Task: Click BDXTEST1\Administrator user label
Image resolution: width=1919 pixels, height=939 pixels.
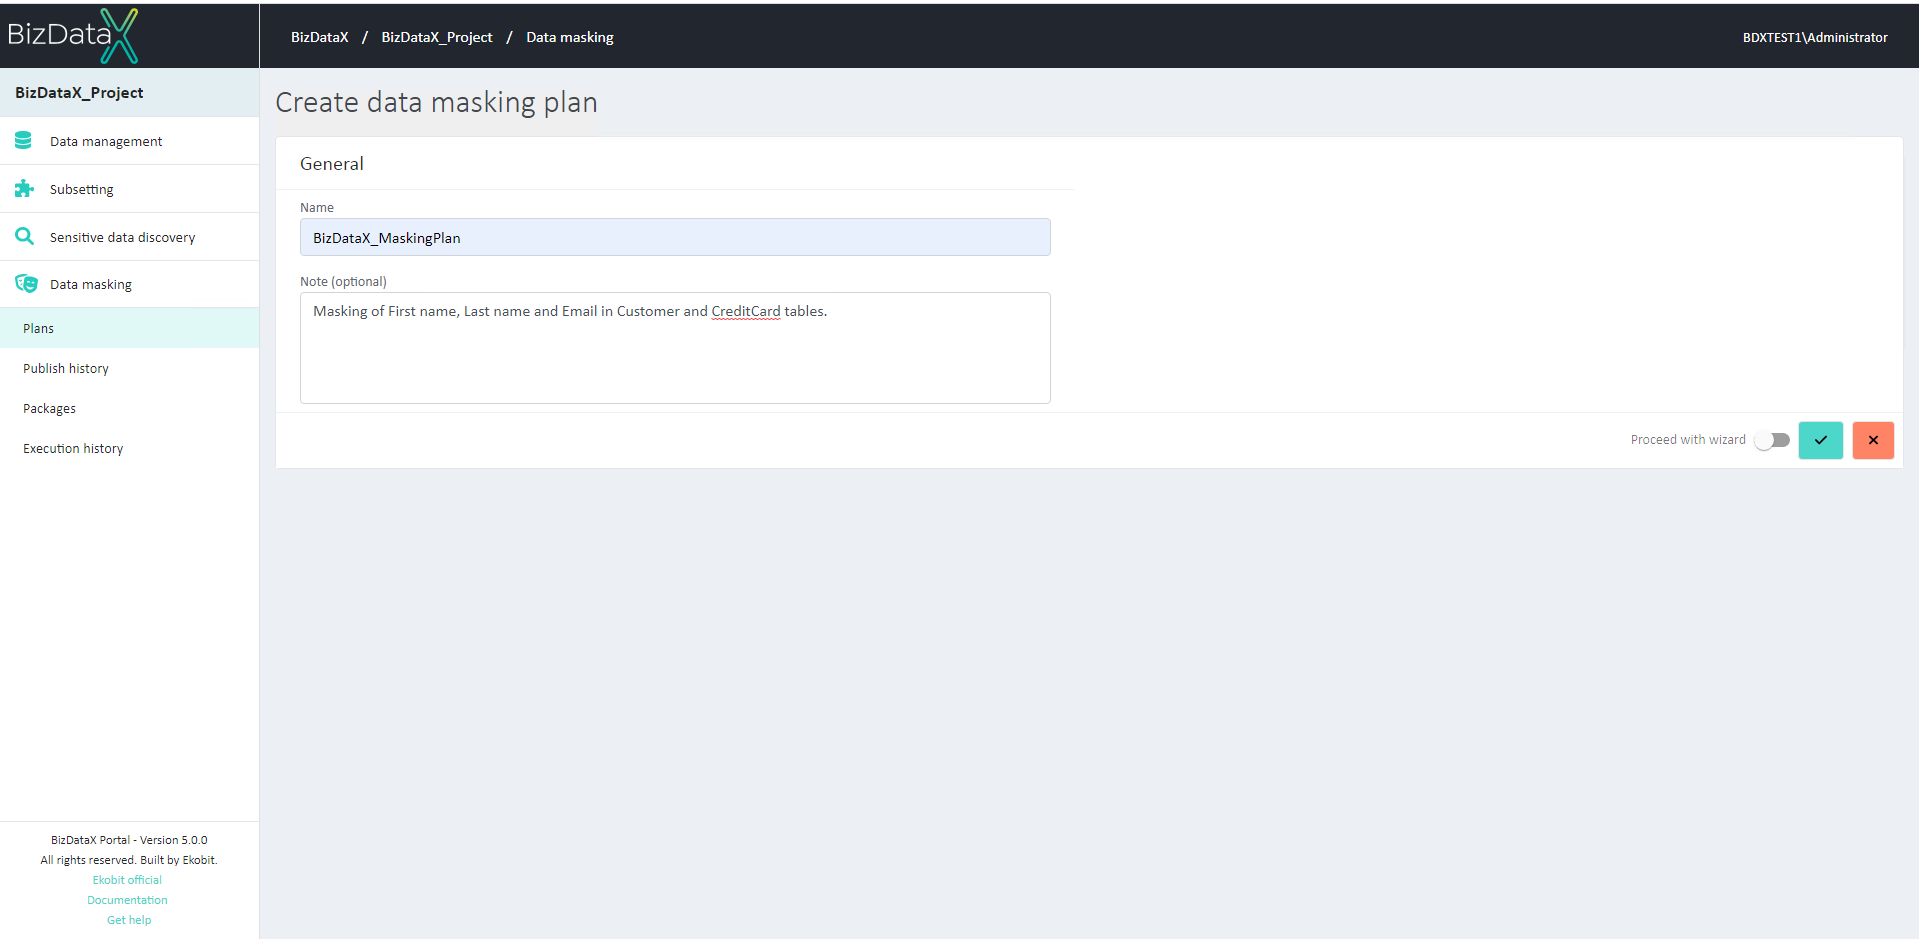Action: tap(1815, 37)
